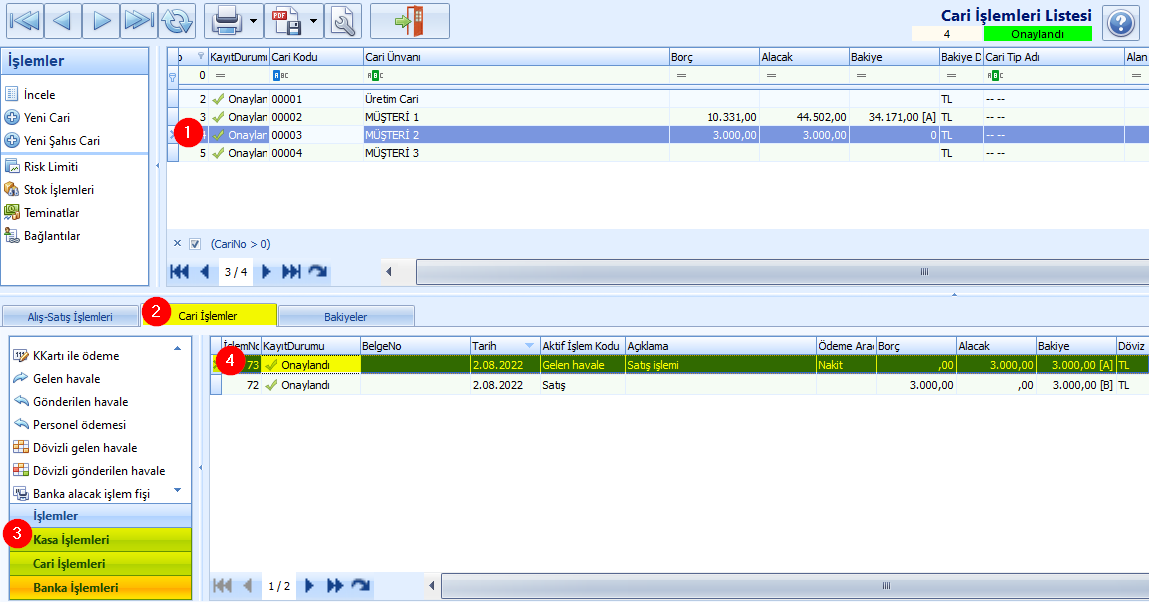
Task: Switch to the Cari İşlemler tab
Action: pos(209,316)
